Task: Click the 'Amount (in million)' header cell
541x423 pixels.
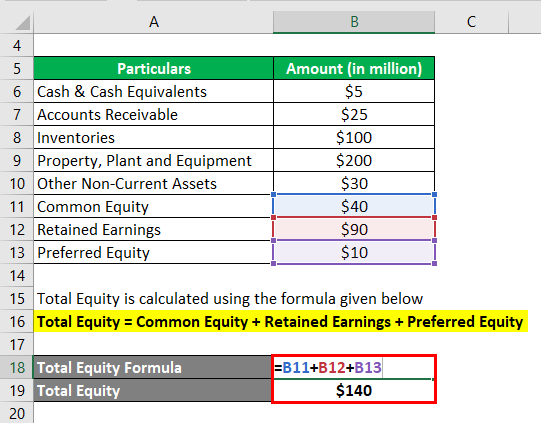Action: [x=354, y=68]
